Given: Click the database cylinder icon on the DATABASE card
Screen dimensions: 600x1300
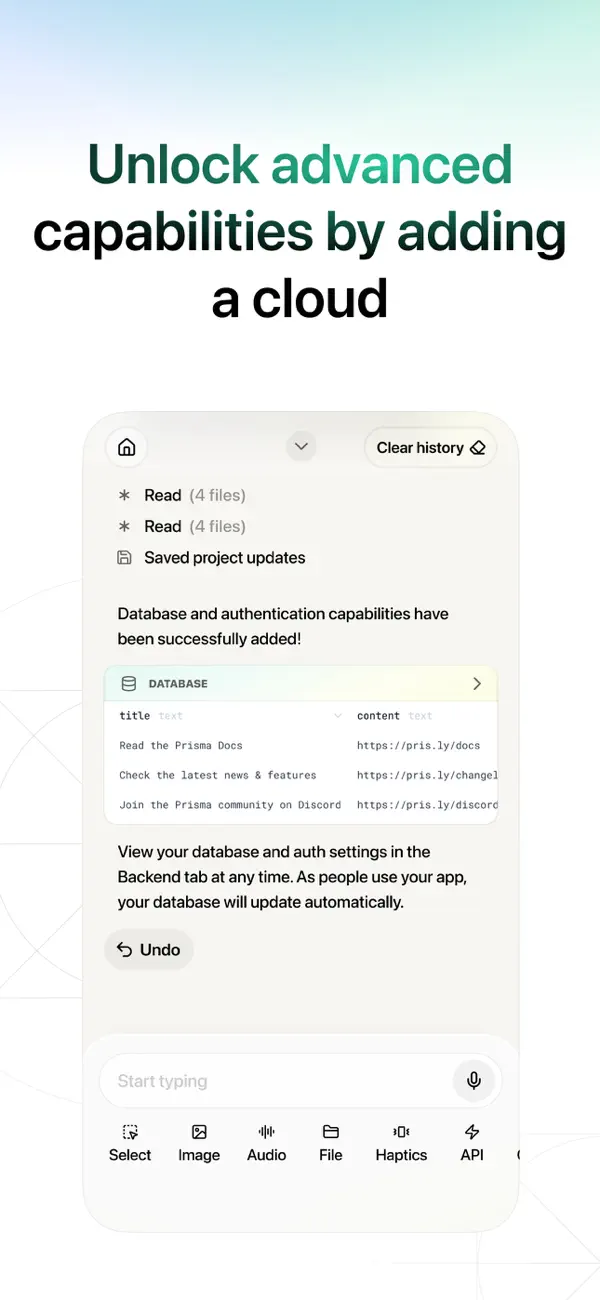Looking at the screenshot, I should point(129,684).
